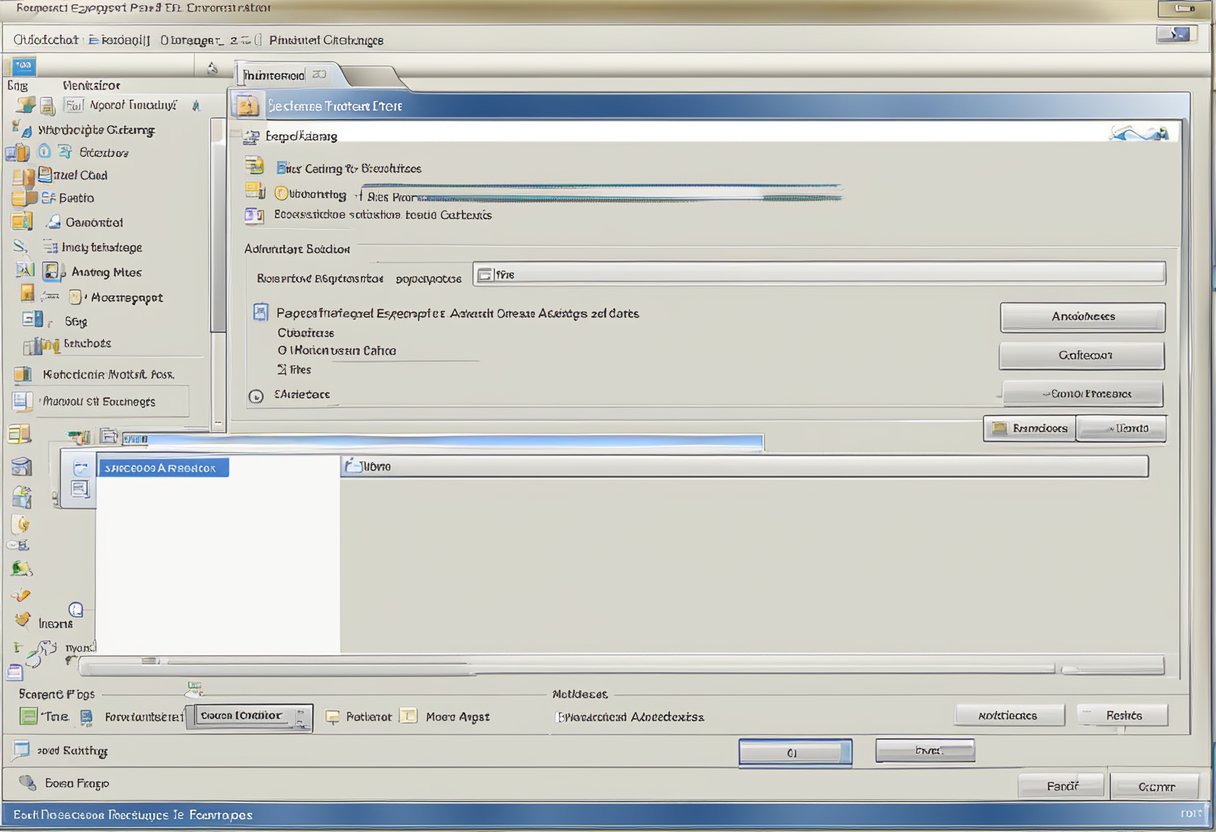
Task: Click the folder icon on the Reminders button
Action: coord(998,428)
